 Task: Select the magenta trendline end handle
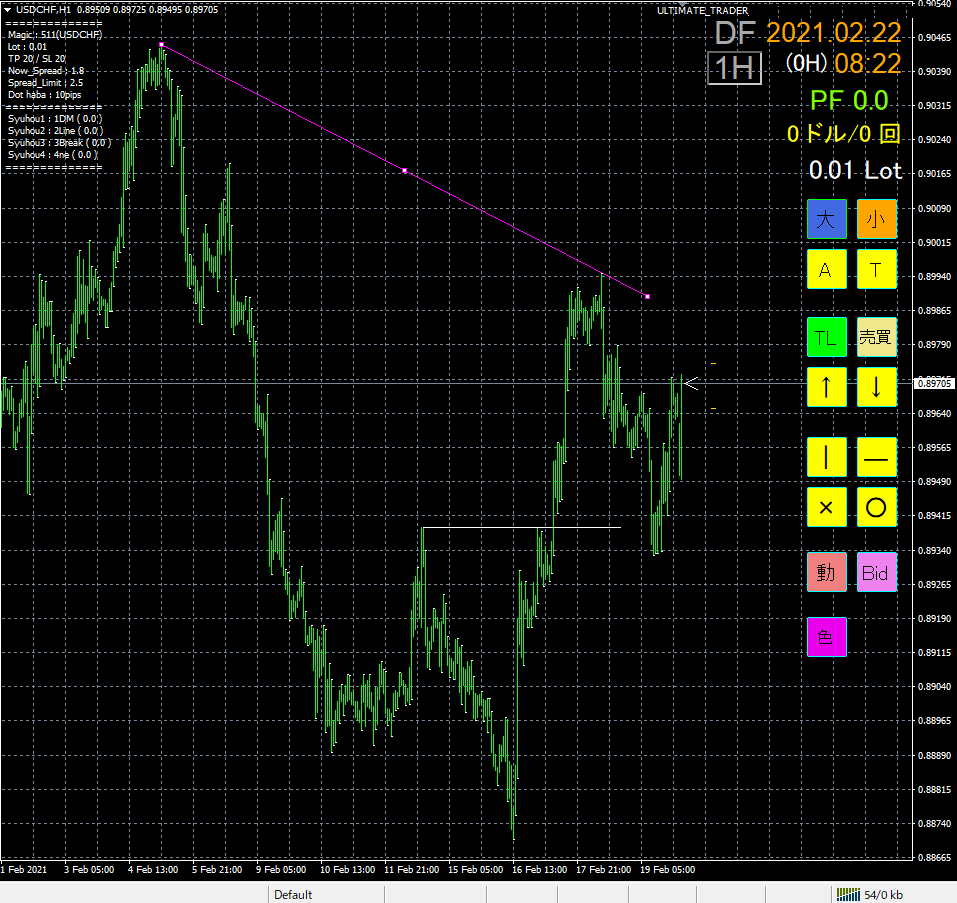click(648, 297)
